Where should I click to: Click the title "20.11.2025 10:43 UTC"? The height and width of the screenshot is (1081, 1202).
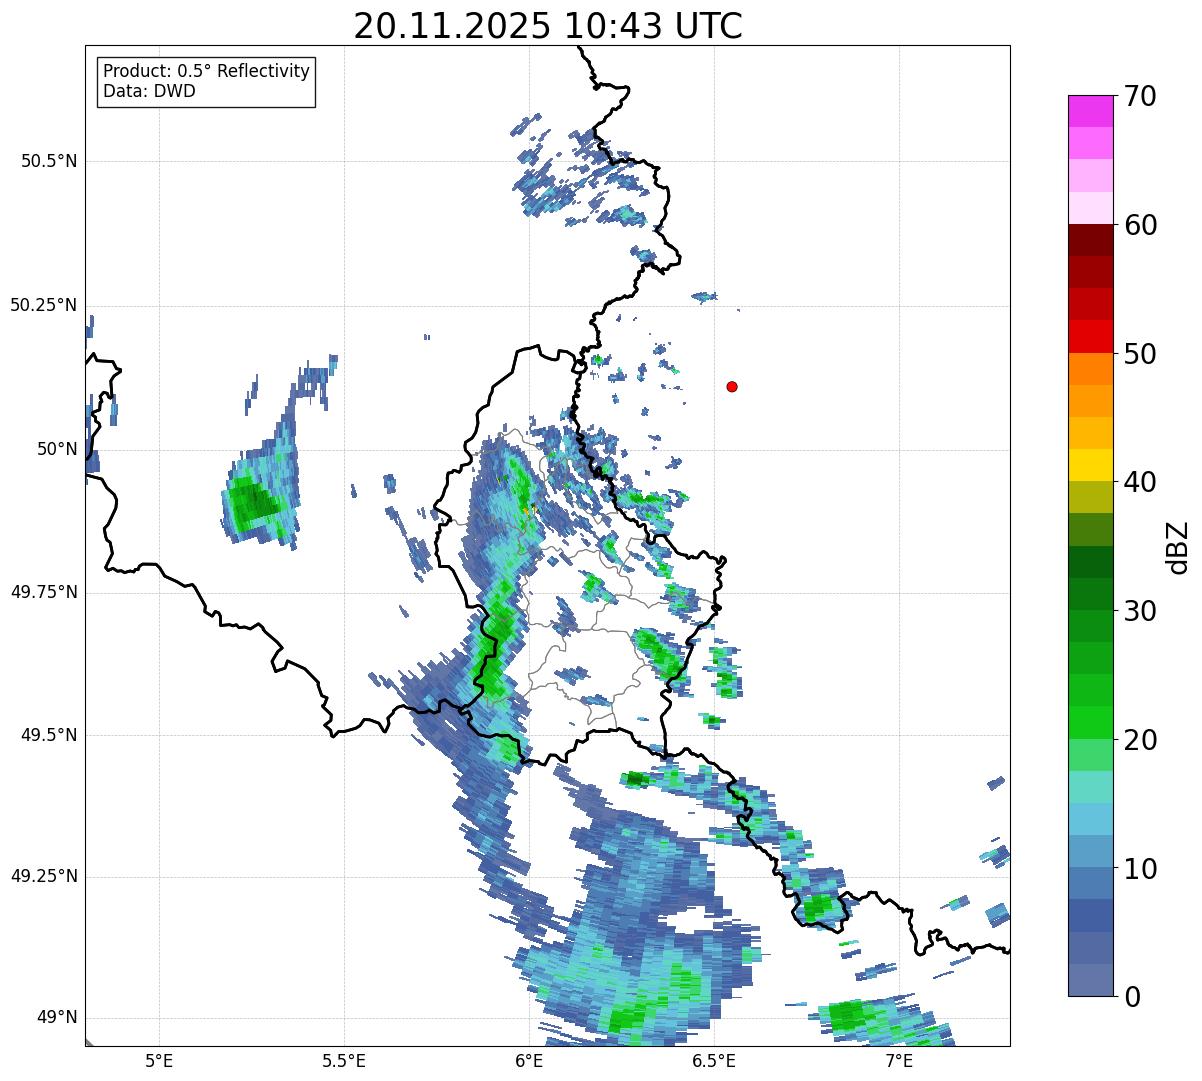tap(548, 26)
